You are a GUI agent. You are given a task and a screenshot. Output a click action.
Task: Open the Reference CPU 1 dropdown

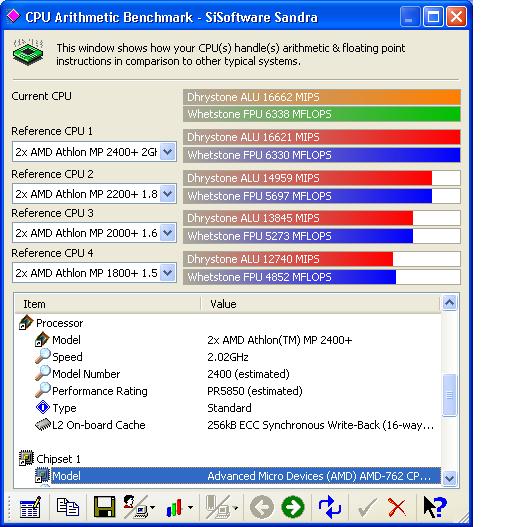(167, 152)
